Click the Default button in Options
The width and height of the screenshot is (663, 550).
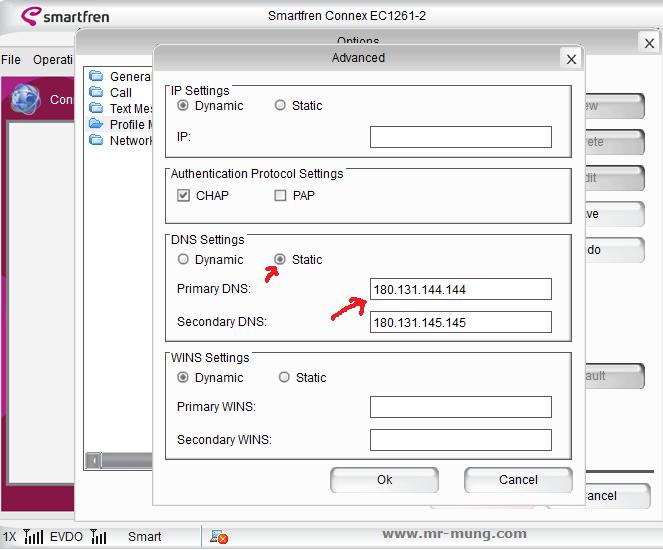[x=614, y=376]
